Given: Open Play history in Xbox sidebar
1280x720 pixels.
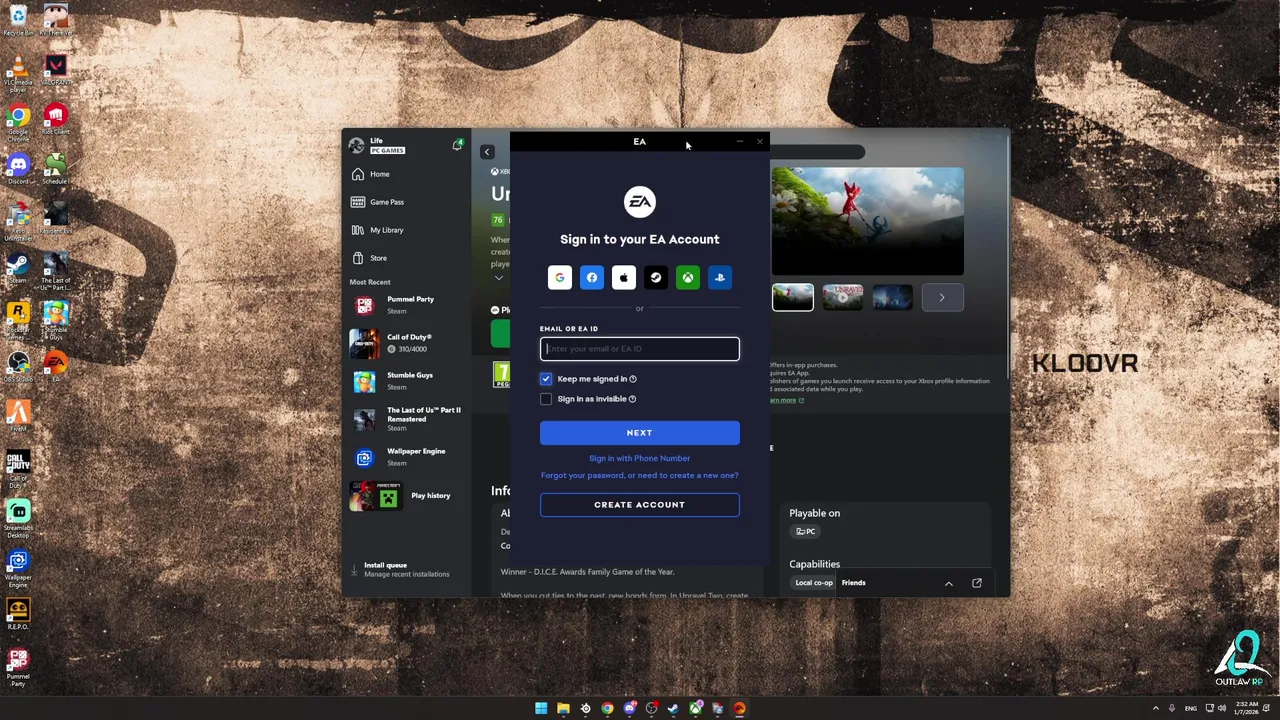Looking at the screenshot, I should (408, 495).
